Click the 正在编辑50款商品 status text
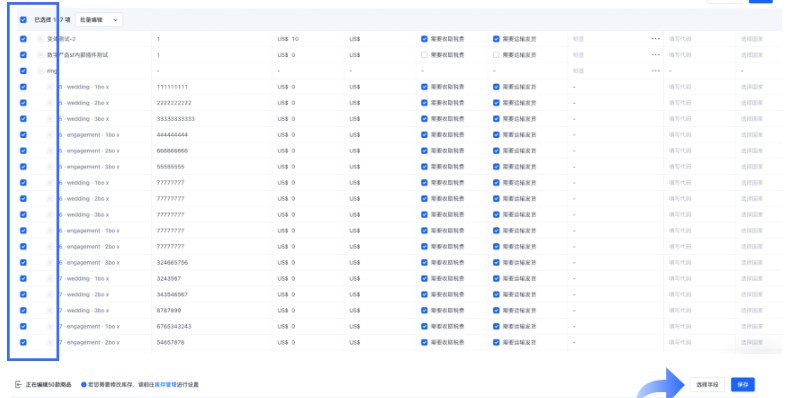The image size is (789, 398). click(x=48, y=384)
